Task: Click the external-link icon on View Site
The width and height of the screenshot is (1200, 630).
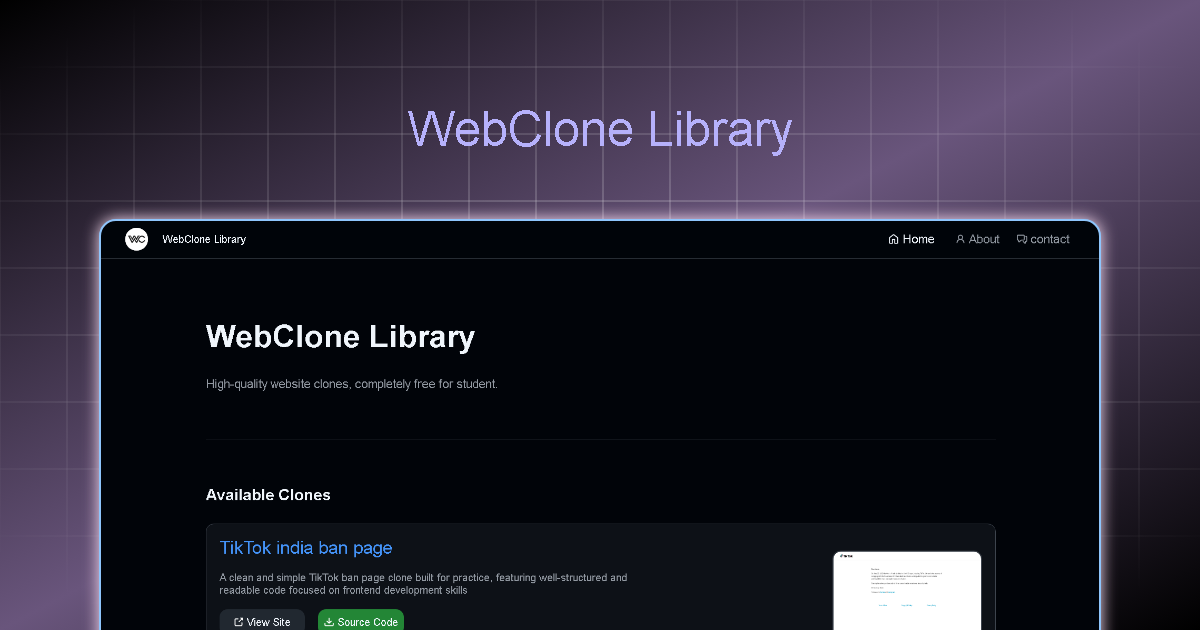Action: pyautogui.click(x=238, y=622)
